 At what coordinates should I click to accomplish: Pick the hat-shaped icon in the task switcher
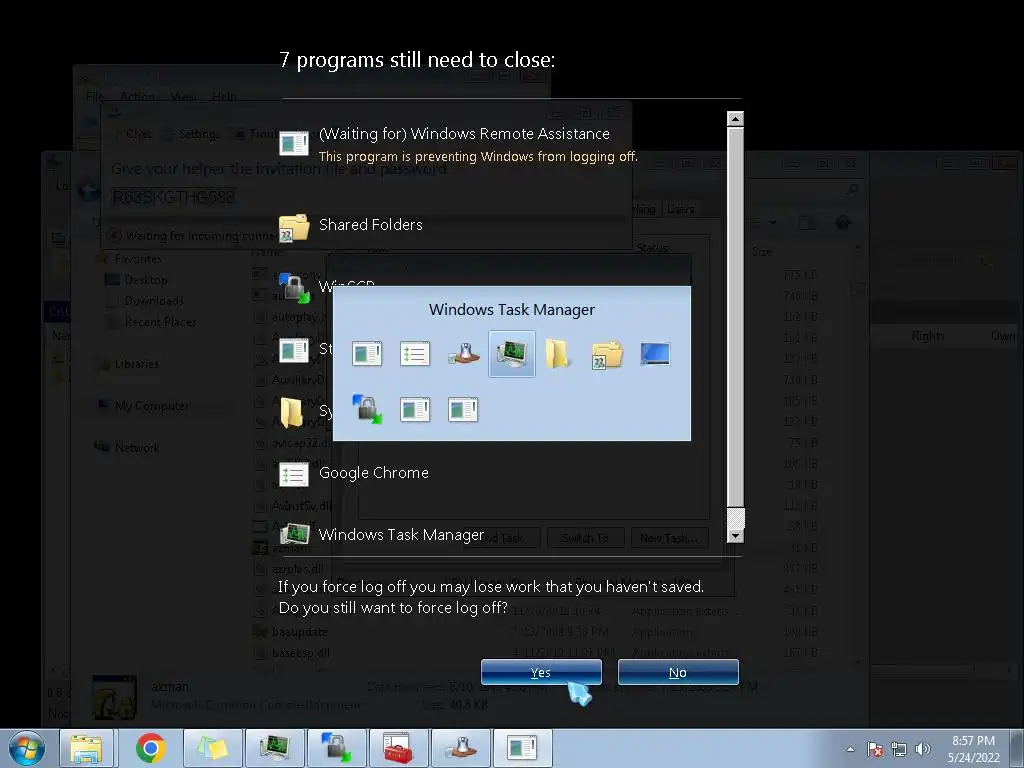pos(464,354)
